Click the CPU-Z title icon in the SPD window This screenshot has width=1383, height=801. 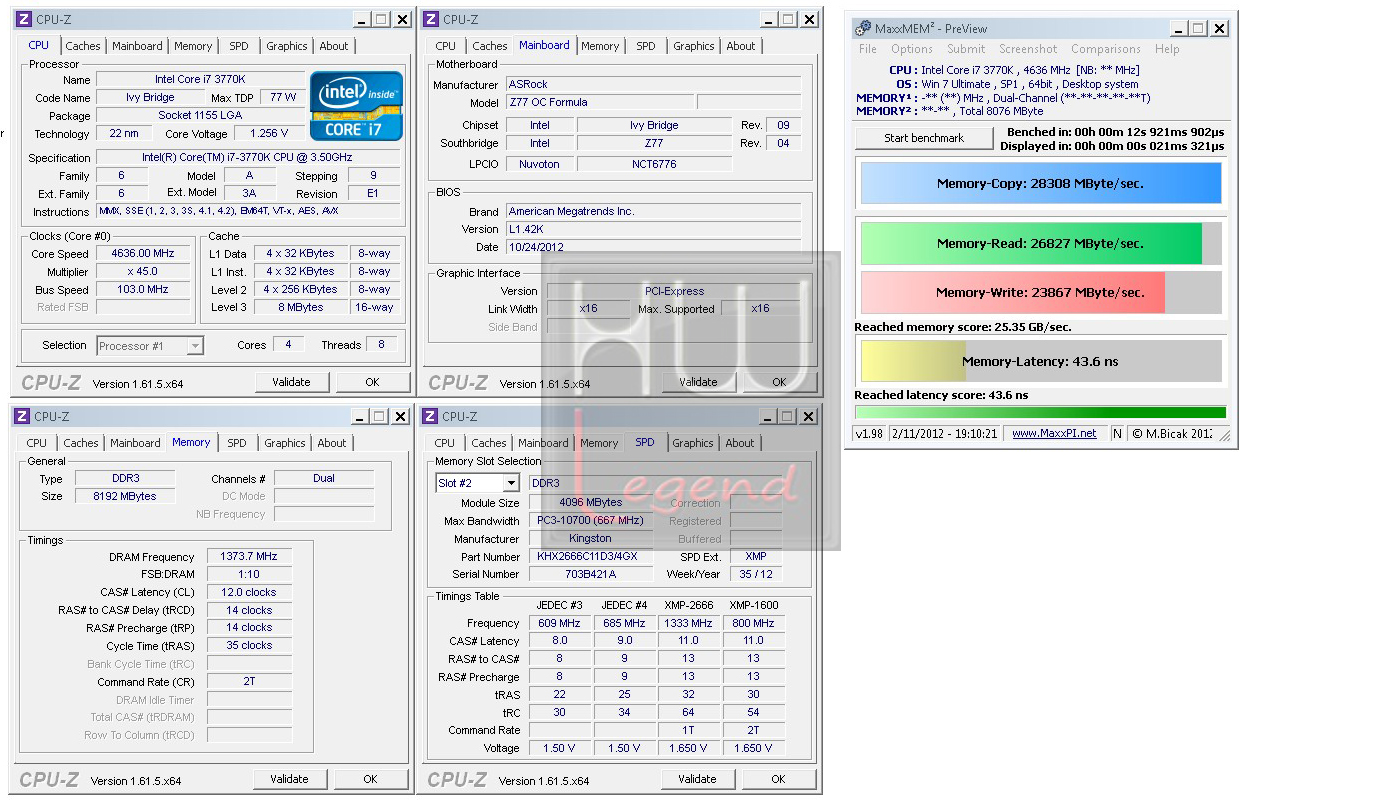pyautogui.click(x=430, y=416)
